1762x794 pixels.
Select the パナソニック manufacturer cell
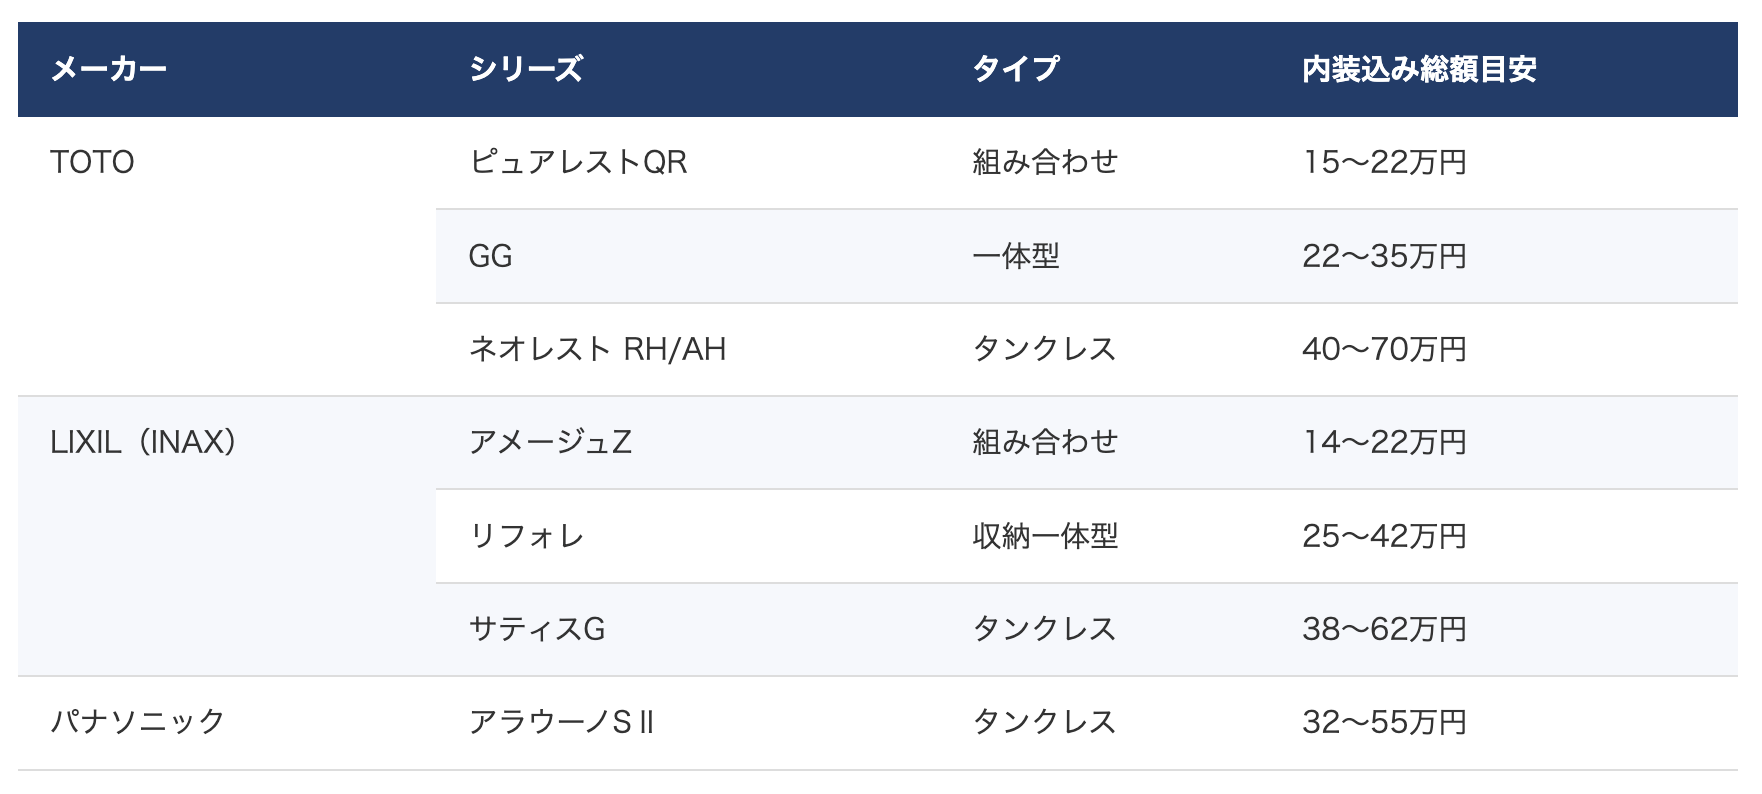click(138, 722)
